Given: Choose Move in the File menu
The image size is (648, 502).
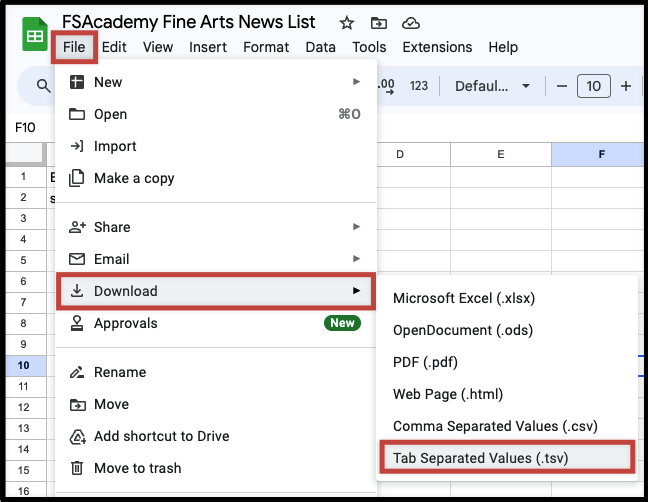Looking at the screenshot, I should [x=216, y=404].
